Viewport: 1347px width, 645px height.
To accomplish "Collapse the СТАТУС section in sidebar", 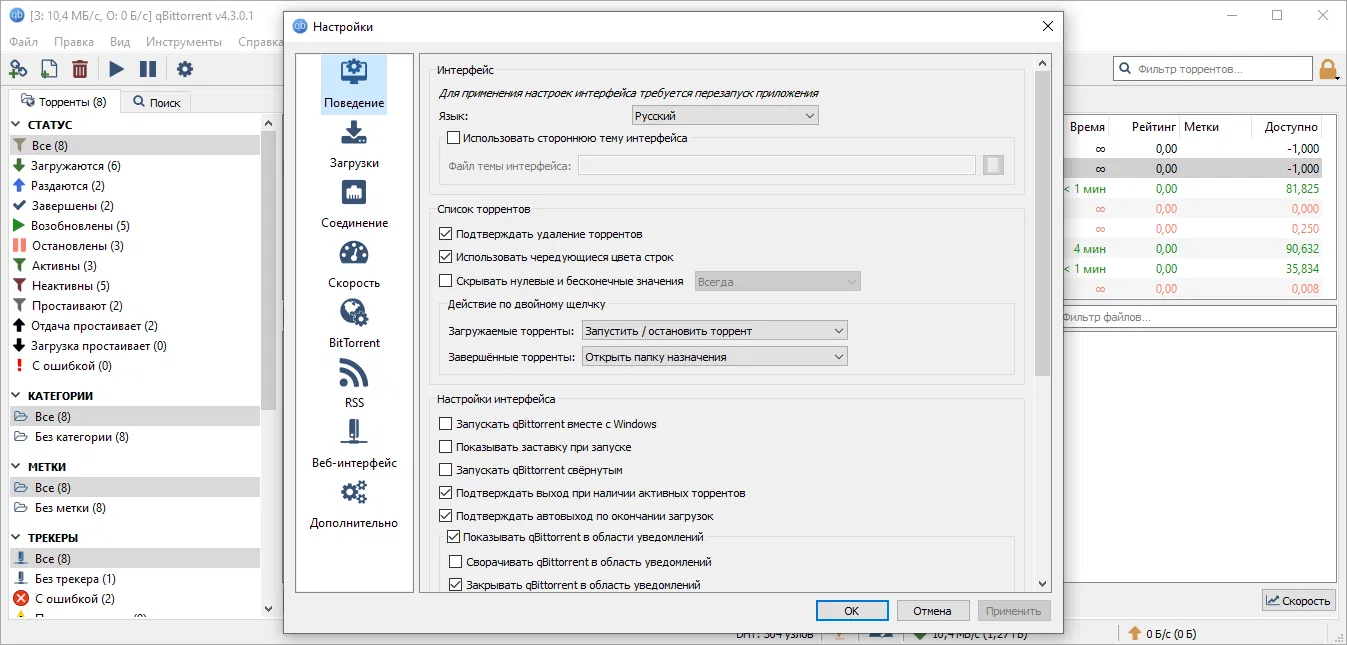I will (17, 125).
